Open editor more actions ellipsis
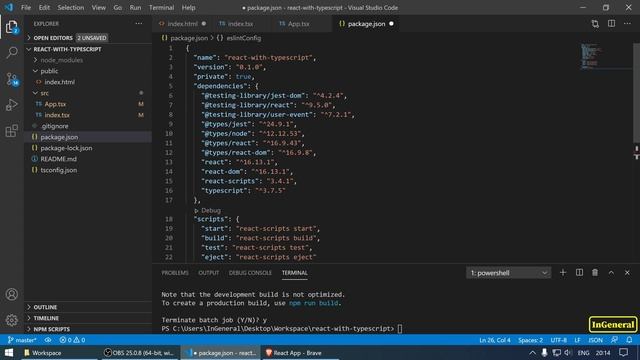The width and height of the screenshot is (640, 360). click(627, 24)
